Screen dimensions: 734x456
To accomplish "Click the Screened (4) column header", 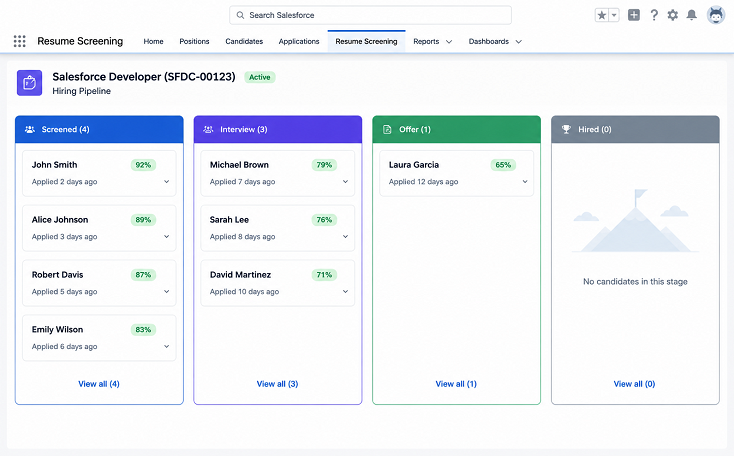I will (99, 129).
